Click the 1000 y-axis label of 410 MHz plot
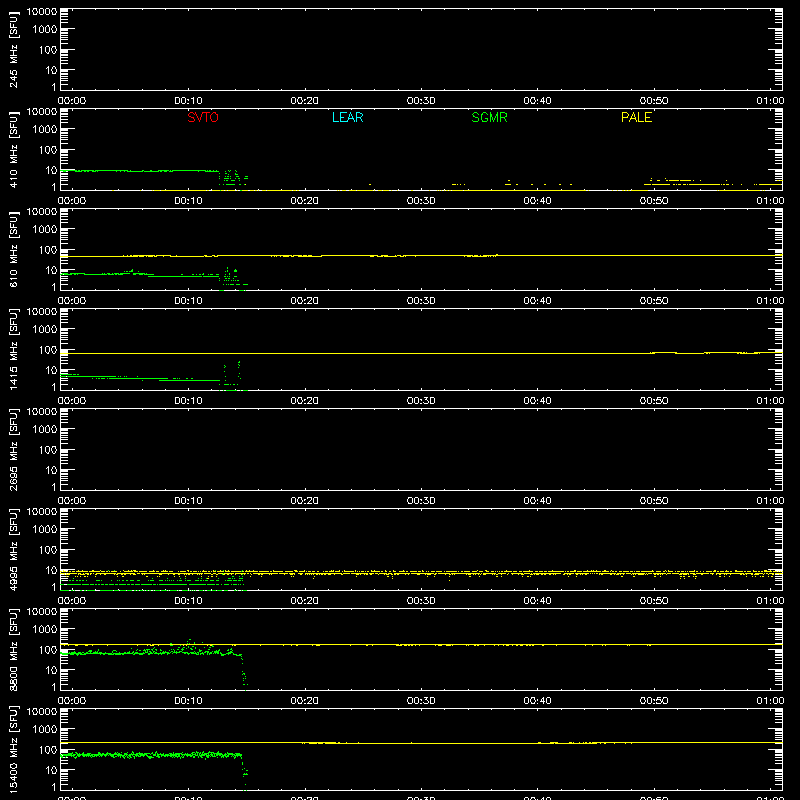The image size is (800, 800). pos(45,130)
